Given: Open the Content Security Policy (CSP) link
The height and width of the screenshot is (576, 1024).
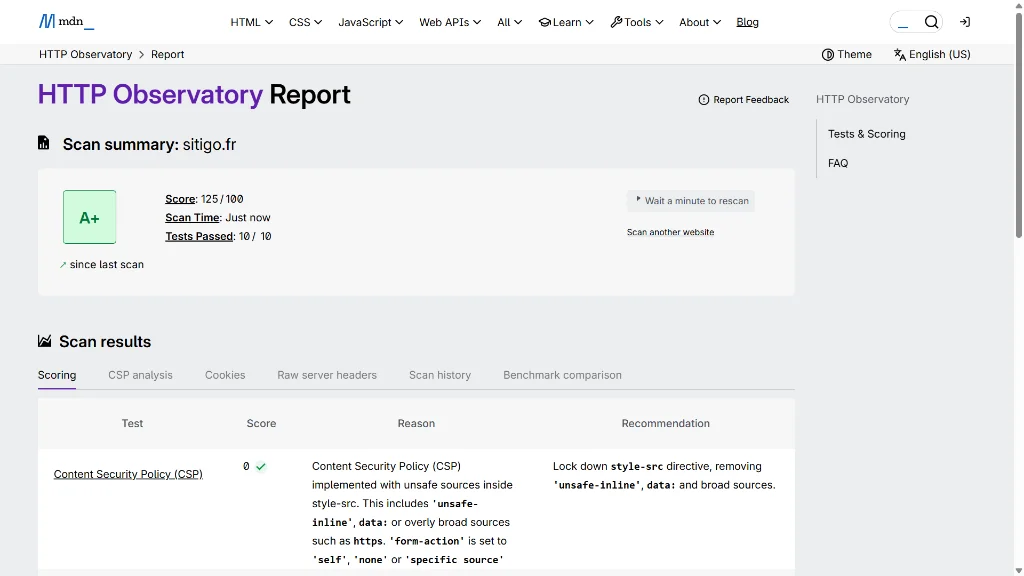Looking at the screenshot, I should pos(128,474).
